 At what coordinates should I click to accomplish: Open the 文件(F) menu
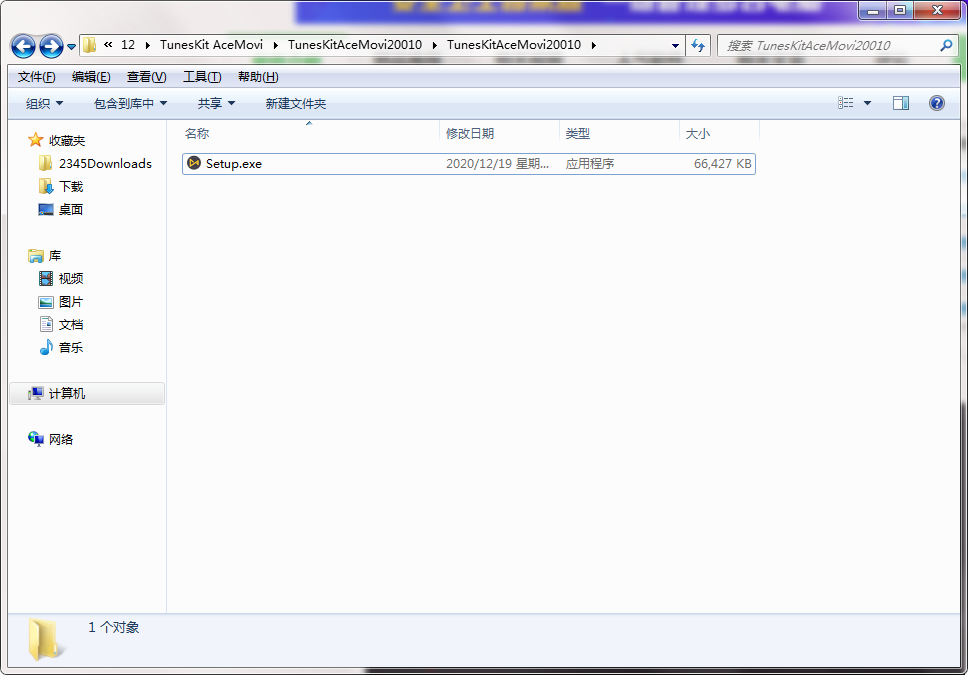(36, 77)
